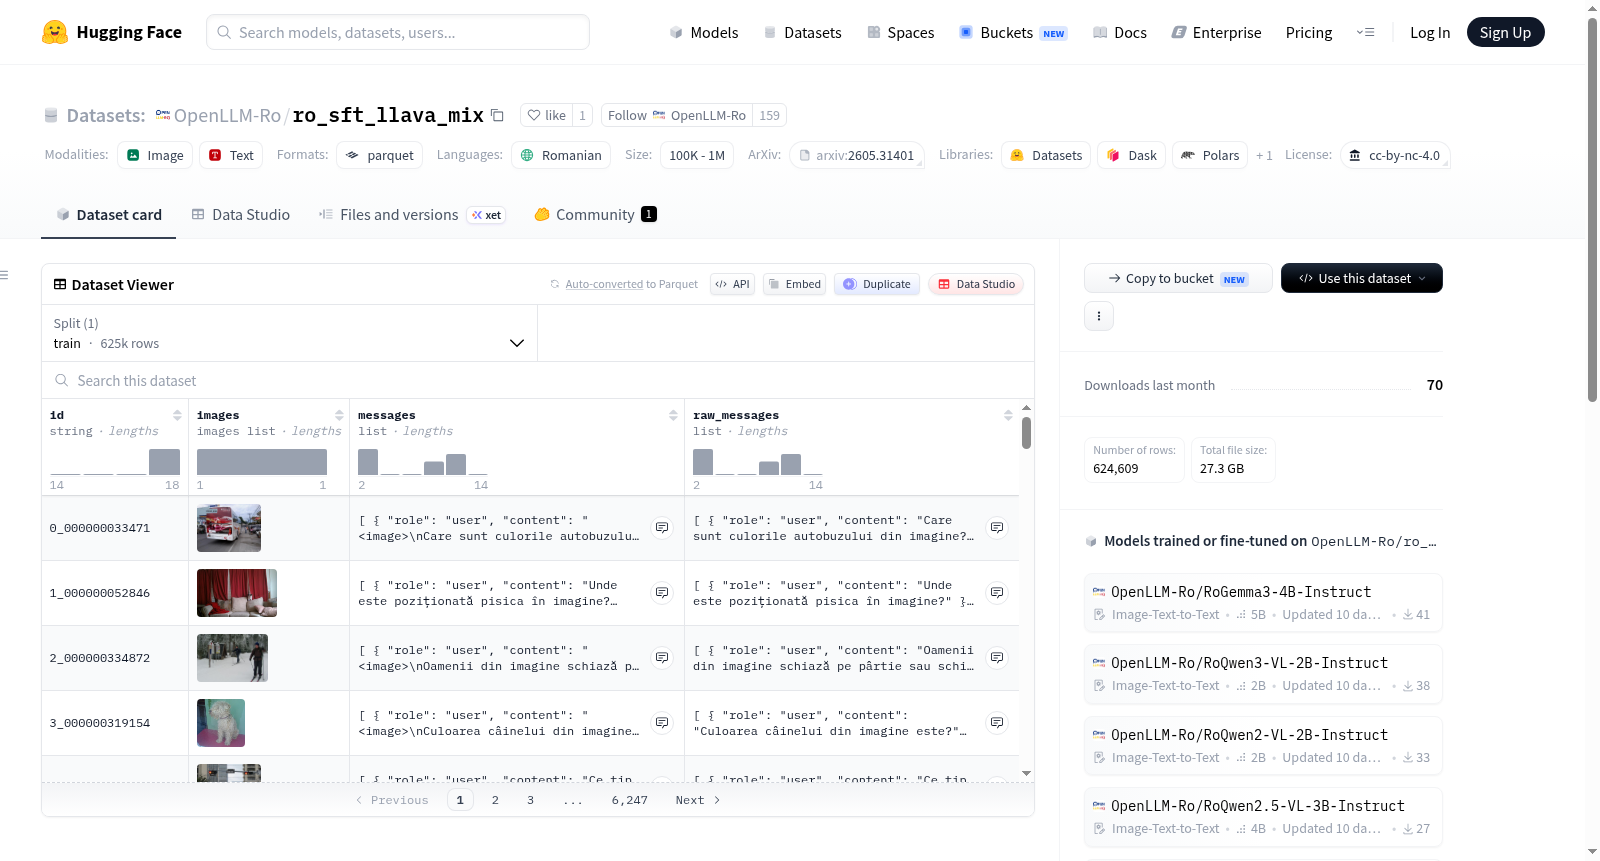Open the RoGemma3-4B-Instruct model card

click(x=1263, y=602)
